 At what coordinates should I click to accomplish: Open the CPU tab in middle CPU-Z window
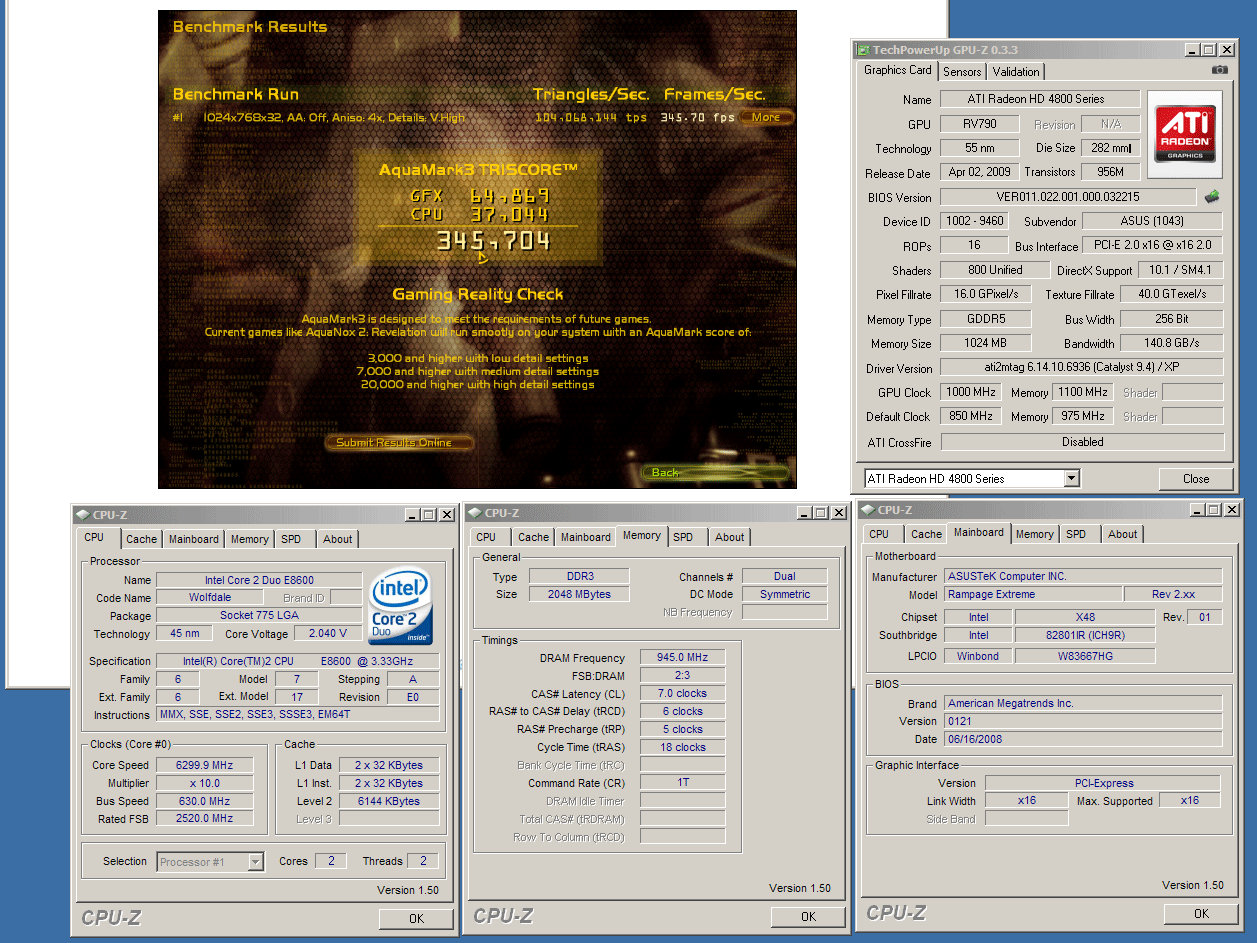[486, 537]
